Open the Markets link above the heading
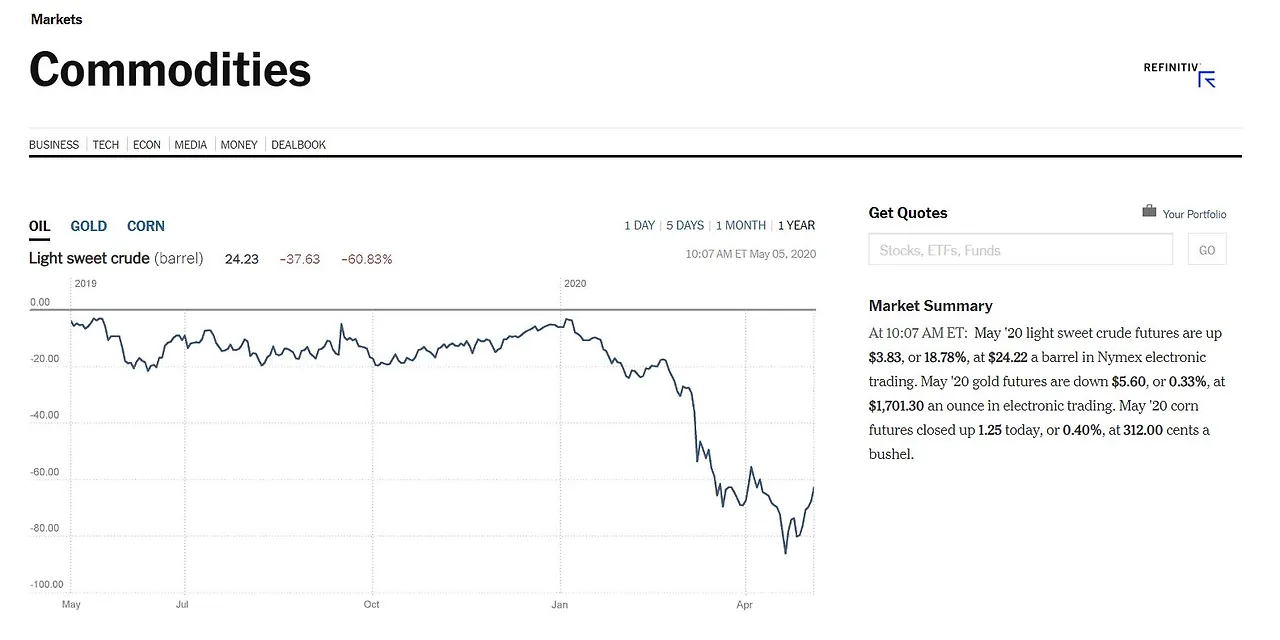This screenshot has height=640, width=1280. pos(57,18)
